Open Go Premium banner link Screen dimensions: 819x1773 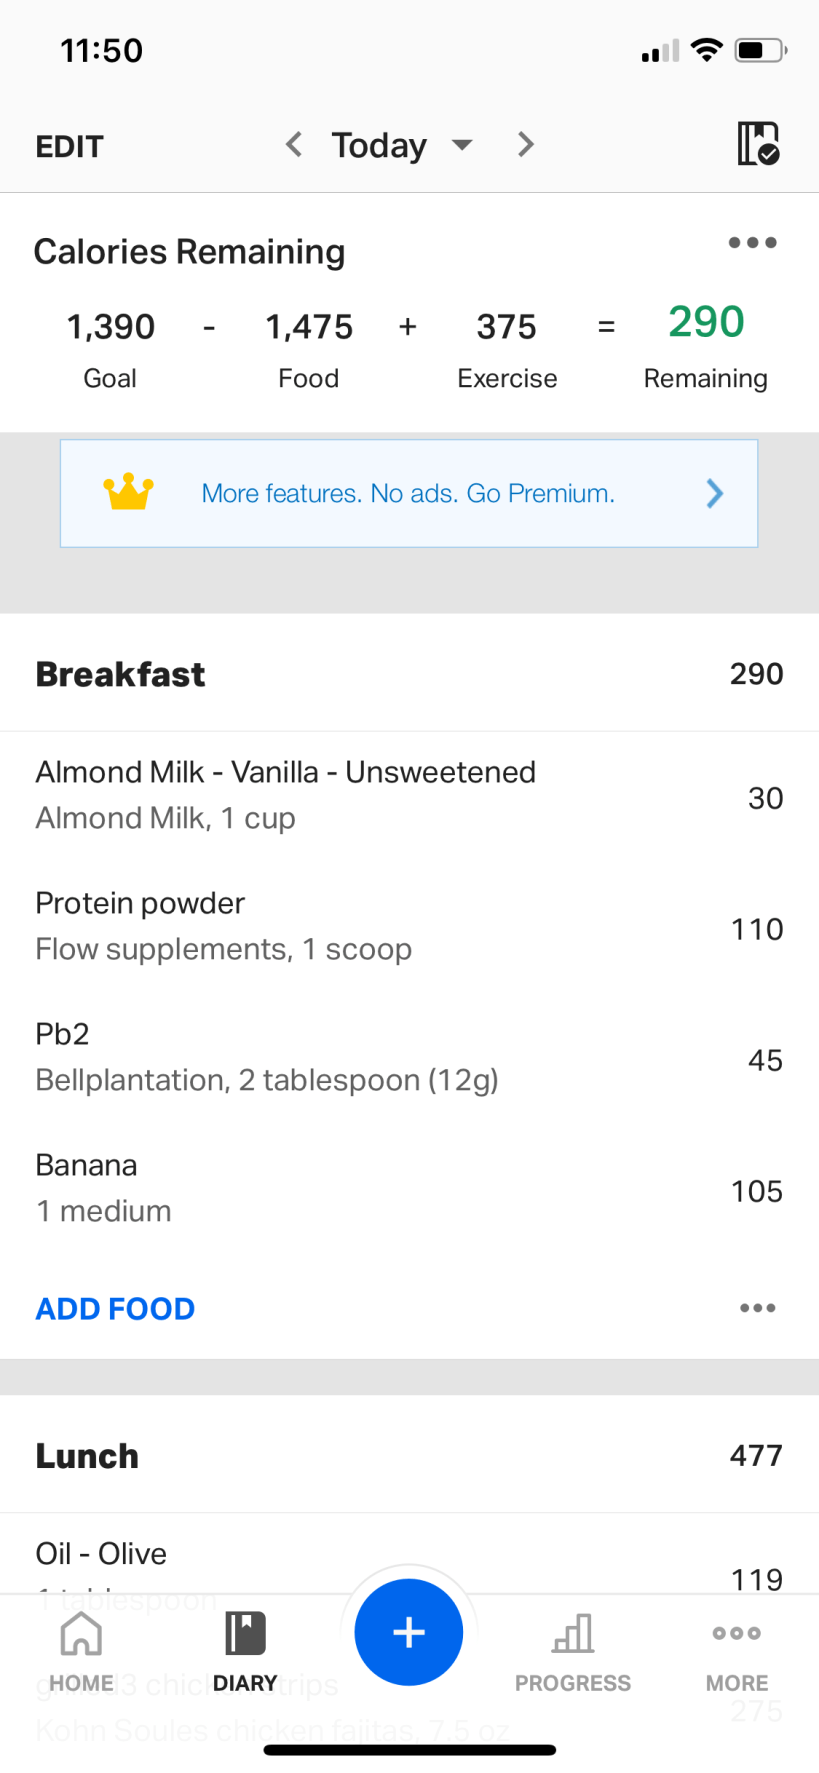click(408, 493)
